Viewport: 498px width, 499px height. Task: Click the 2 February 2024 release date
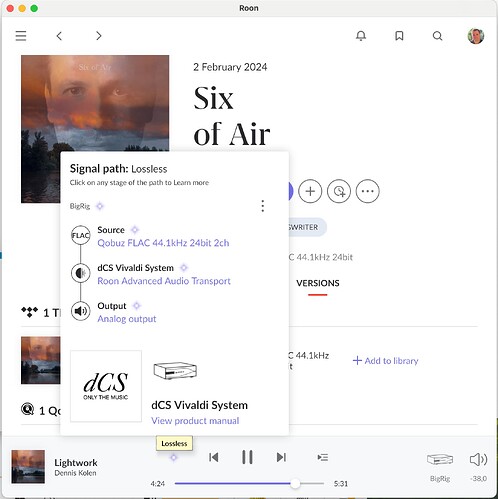click(x=230, y=67)
